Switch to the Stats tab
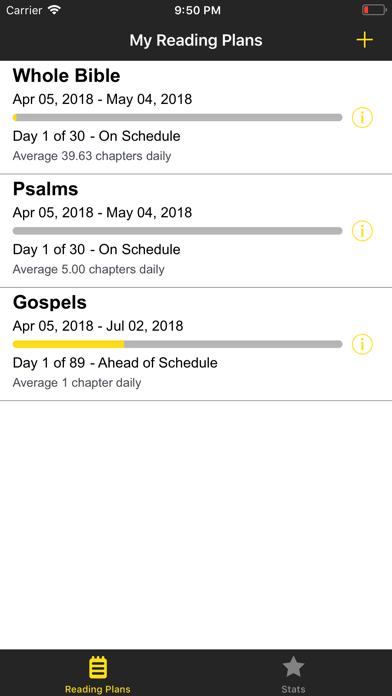This screenshot has height=696, width=392. coord(293,673)
